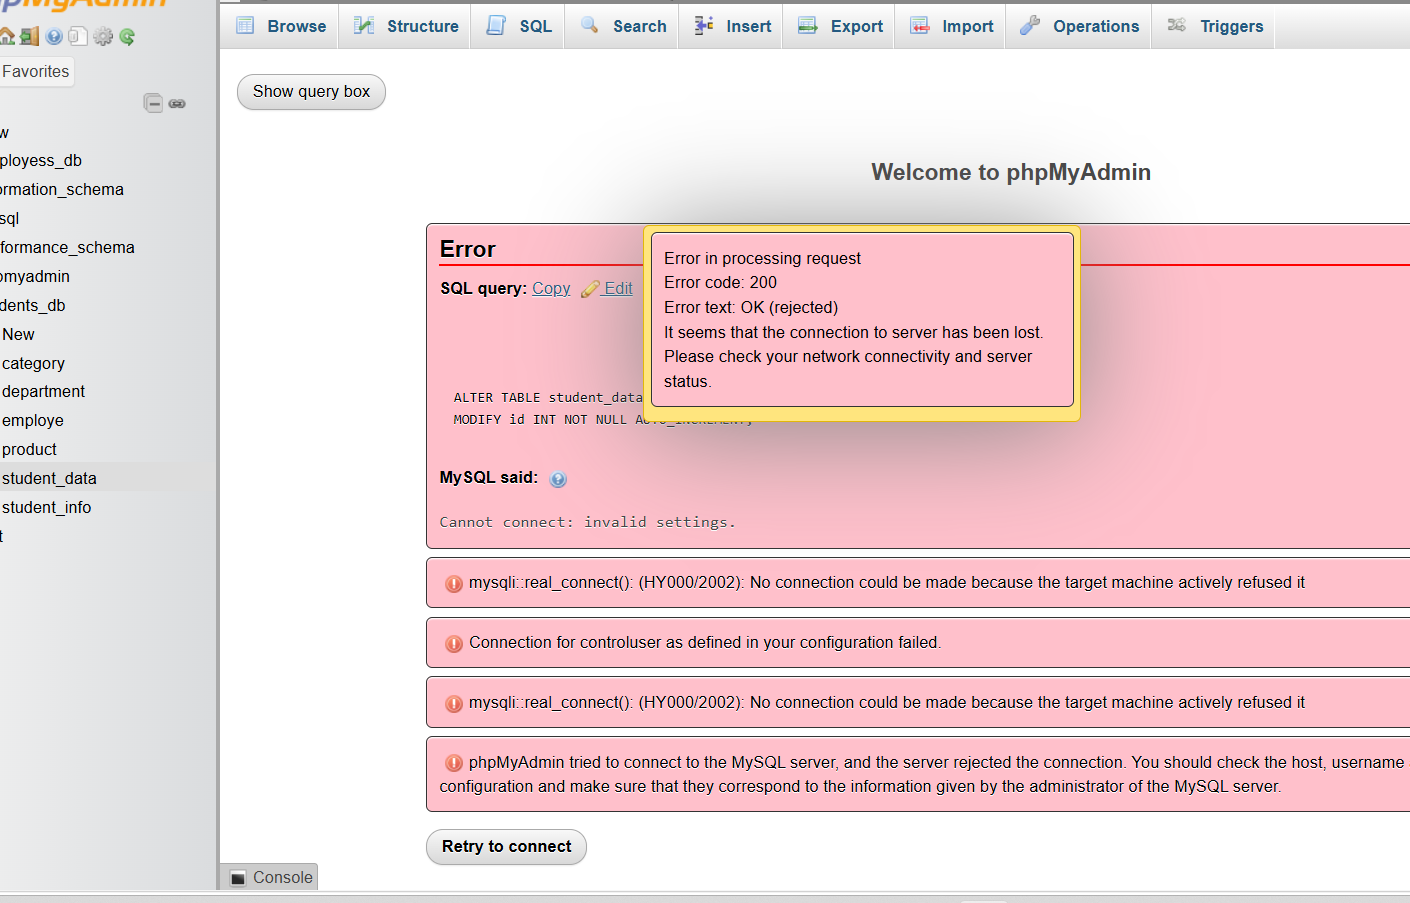The image size is (1410, 903).
Task: Select the student_data table
Action: tap(49, 478)
